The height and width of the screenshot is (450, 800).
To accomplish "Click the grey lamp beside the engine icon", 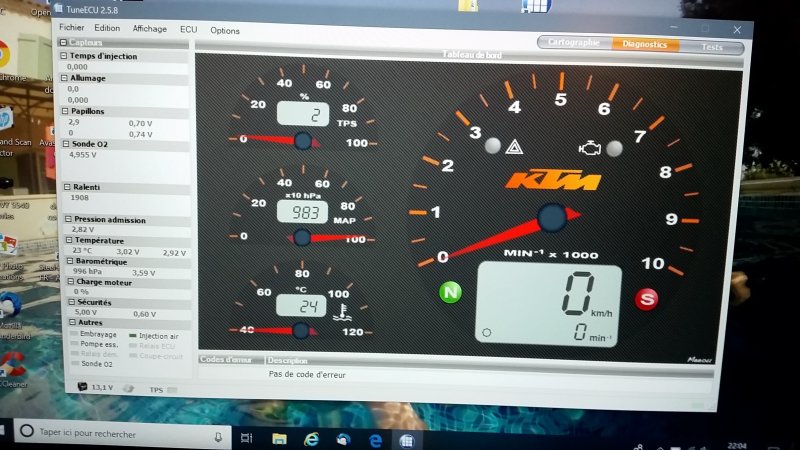I will tap(614, 148).
